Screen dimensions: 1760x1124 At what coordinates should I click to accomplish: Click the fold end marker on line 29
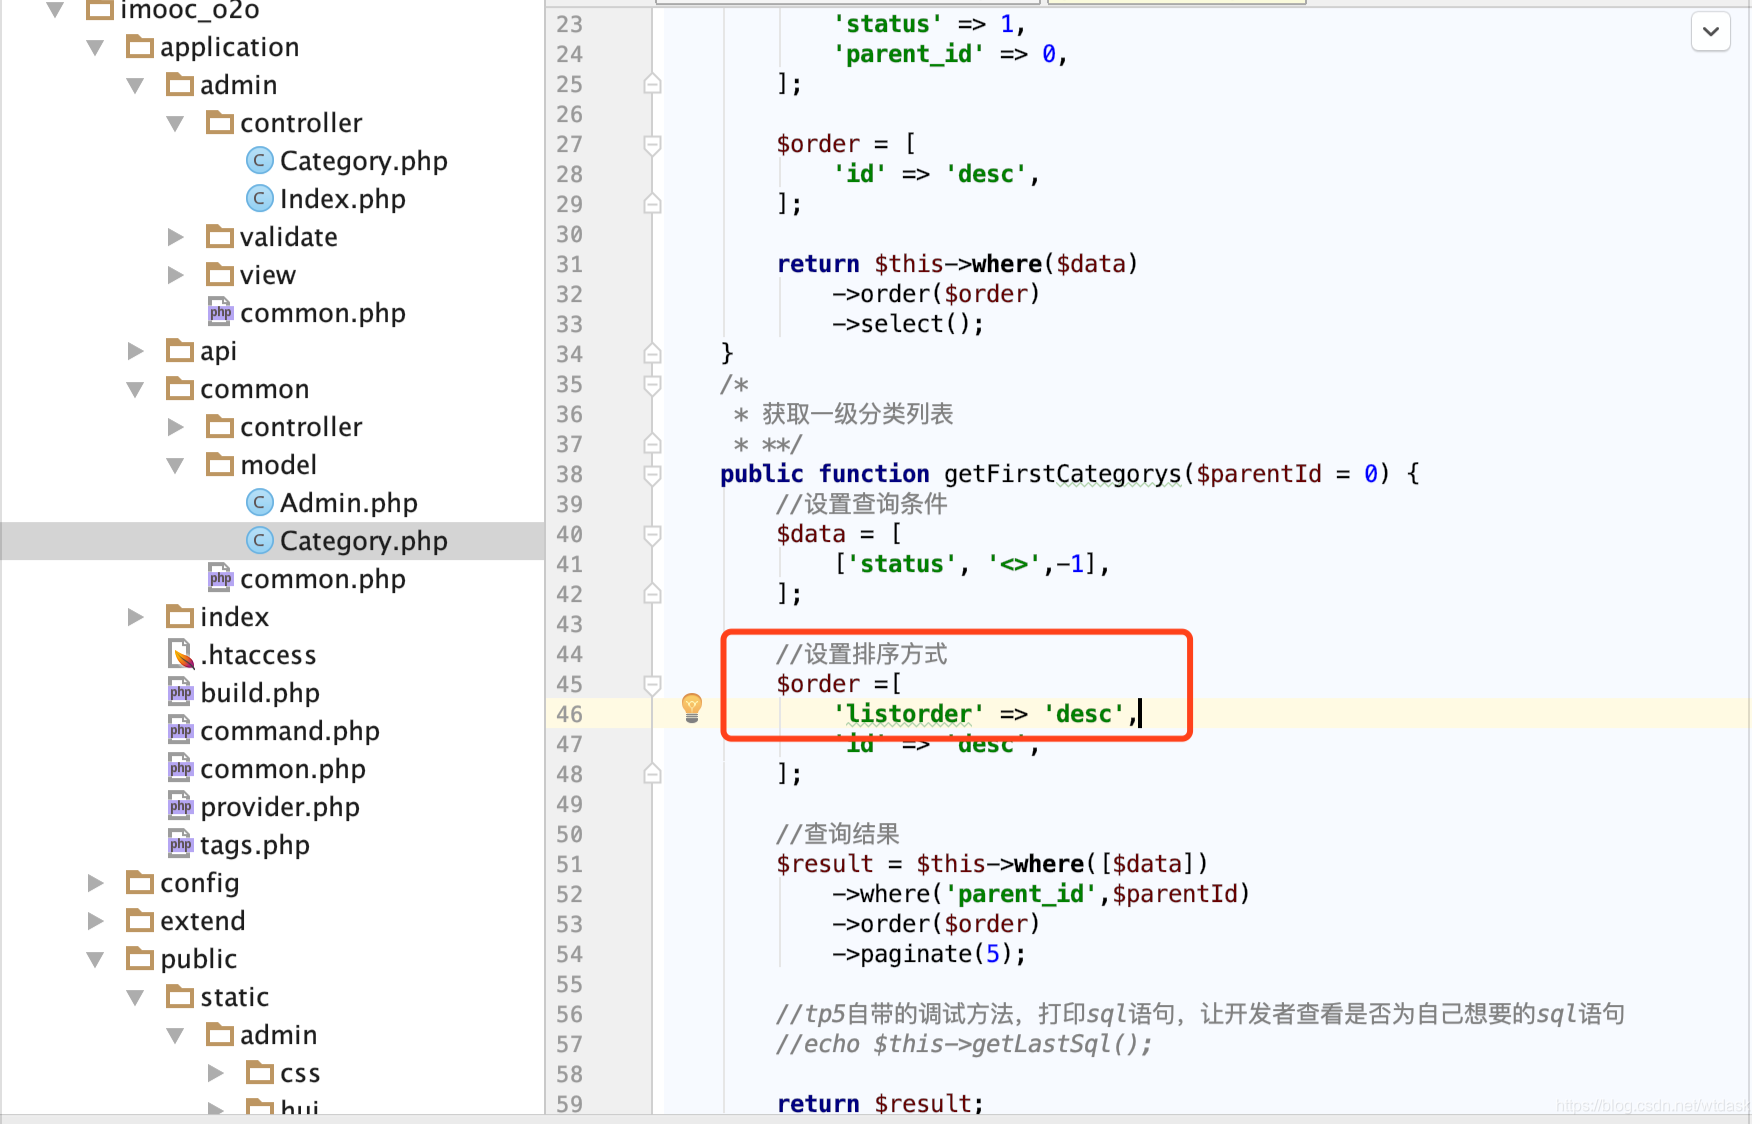point(652,203)
